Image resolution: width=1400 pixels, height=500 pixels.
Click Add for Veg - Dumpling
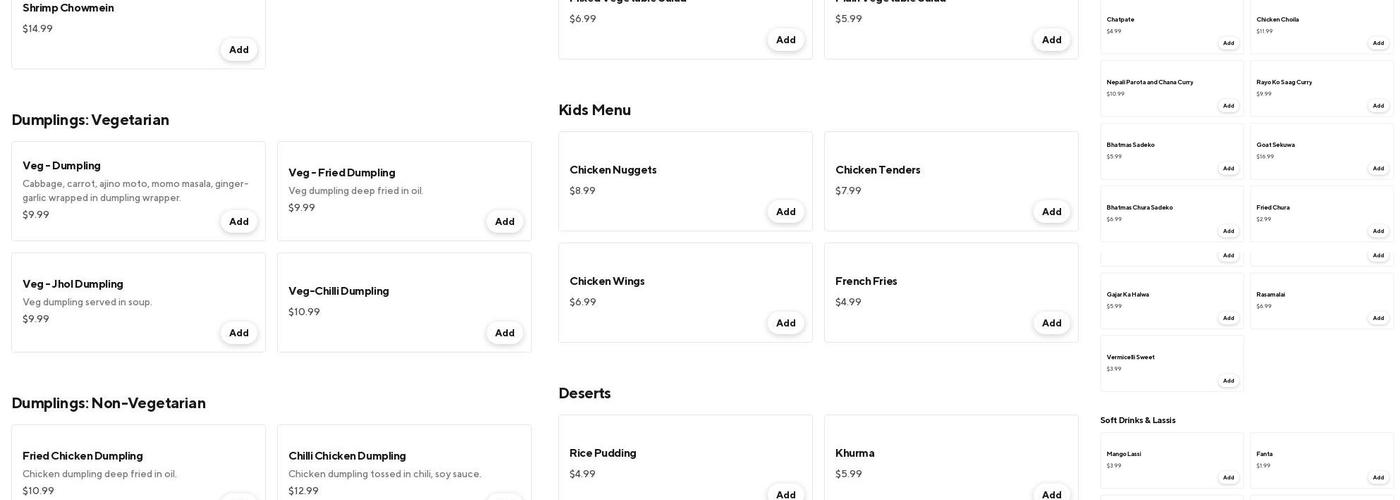tap(238, 222)
